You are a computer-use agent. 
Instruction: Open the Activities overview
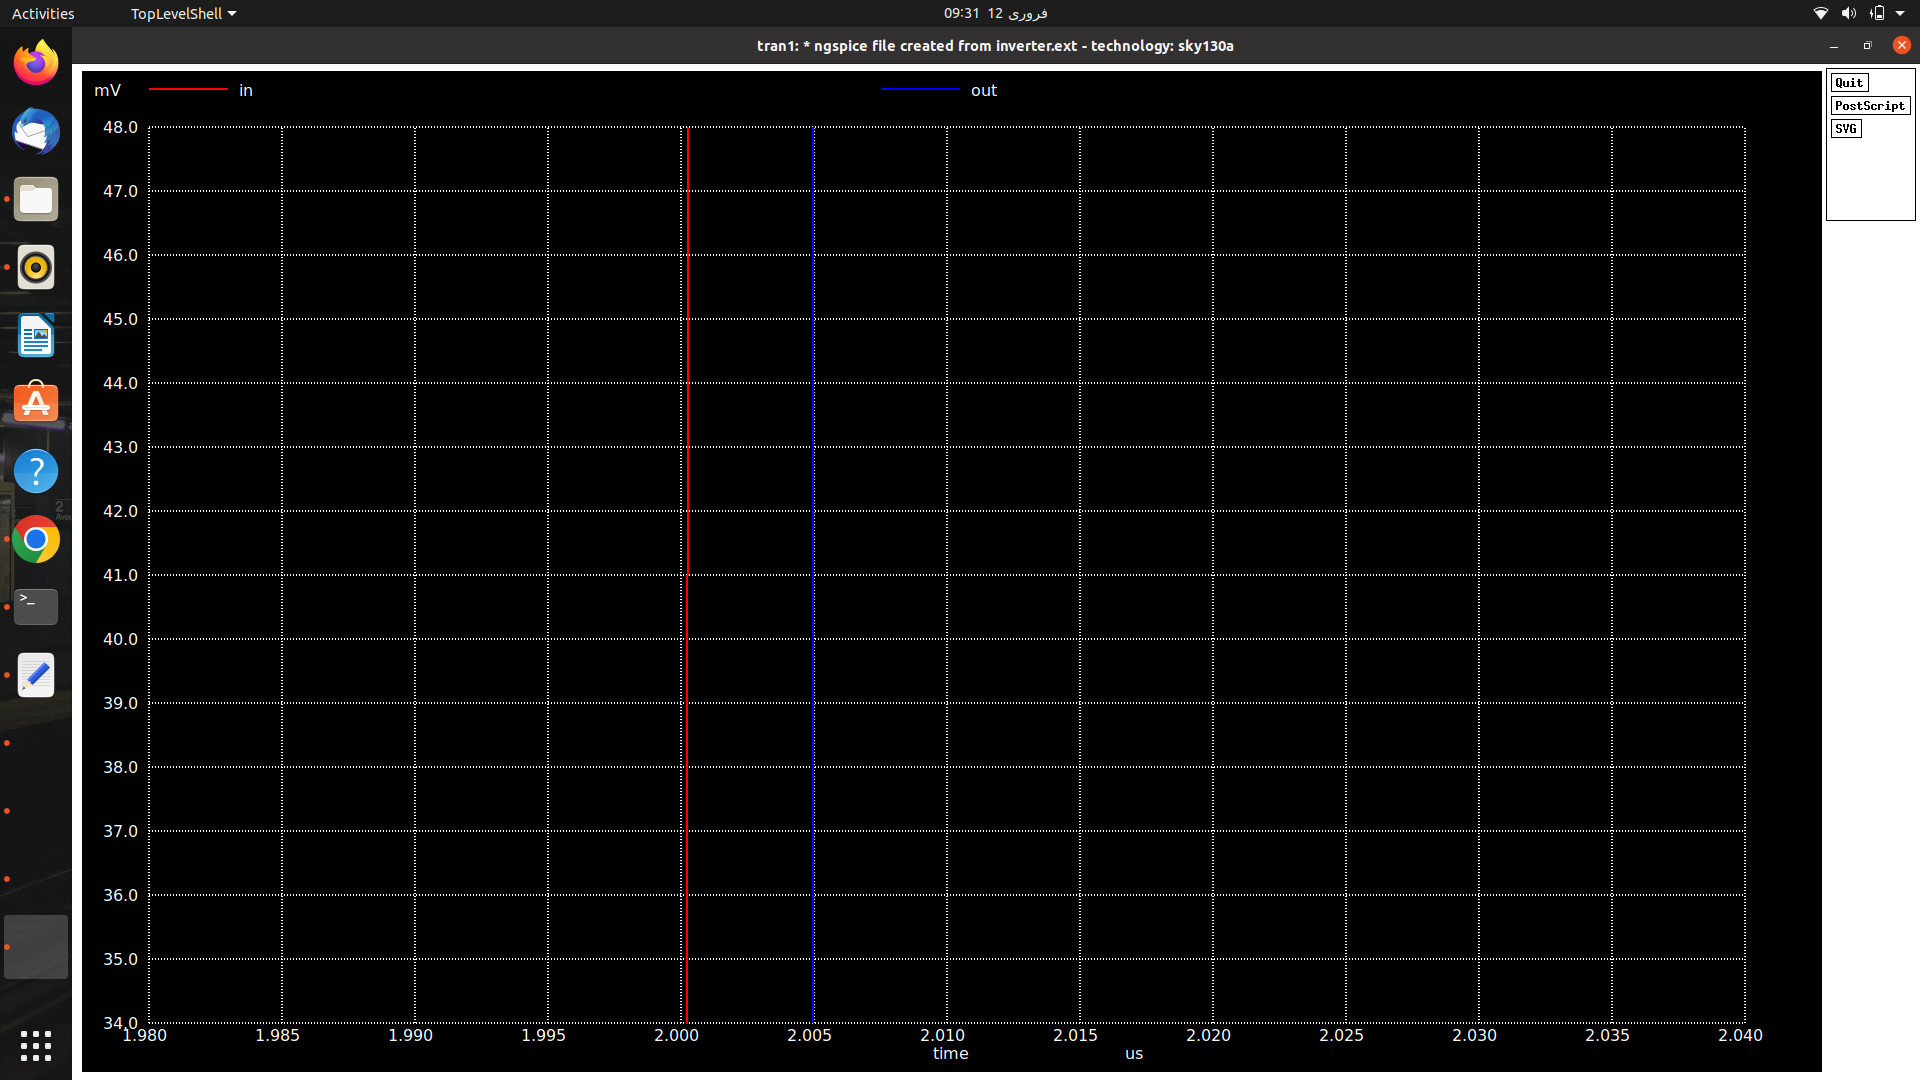[x=43, y=13]
